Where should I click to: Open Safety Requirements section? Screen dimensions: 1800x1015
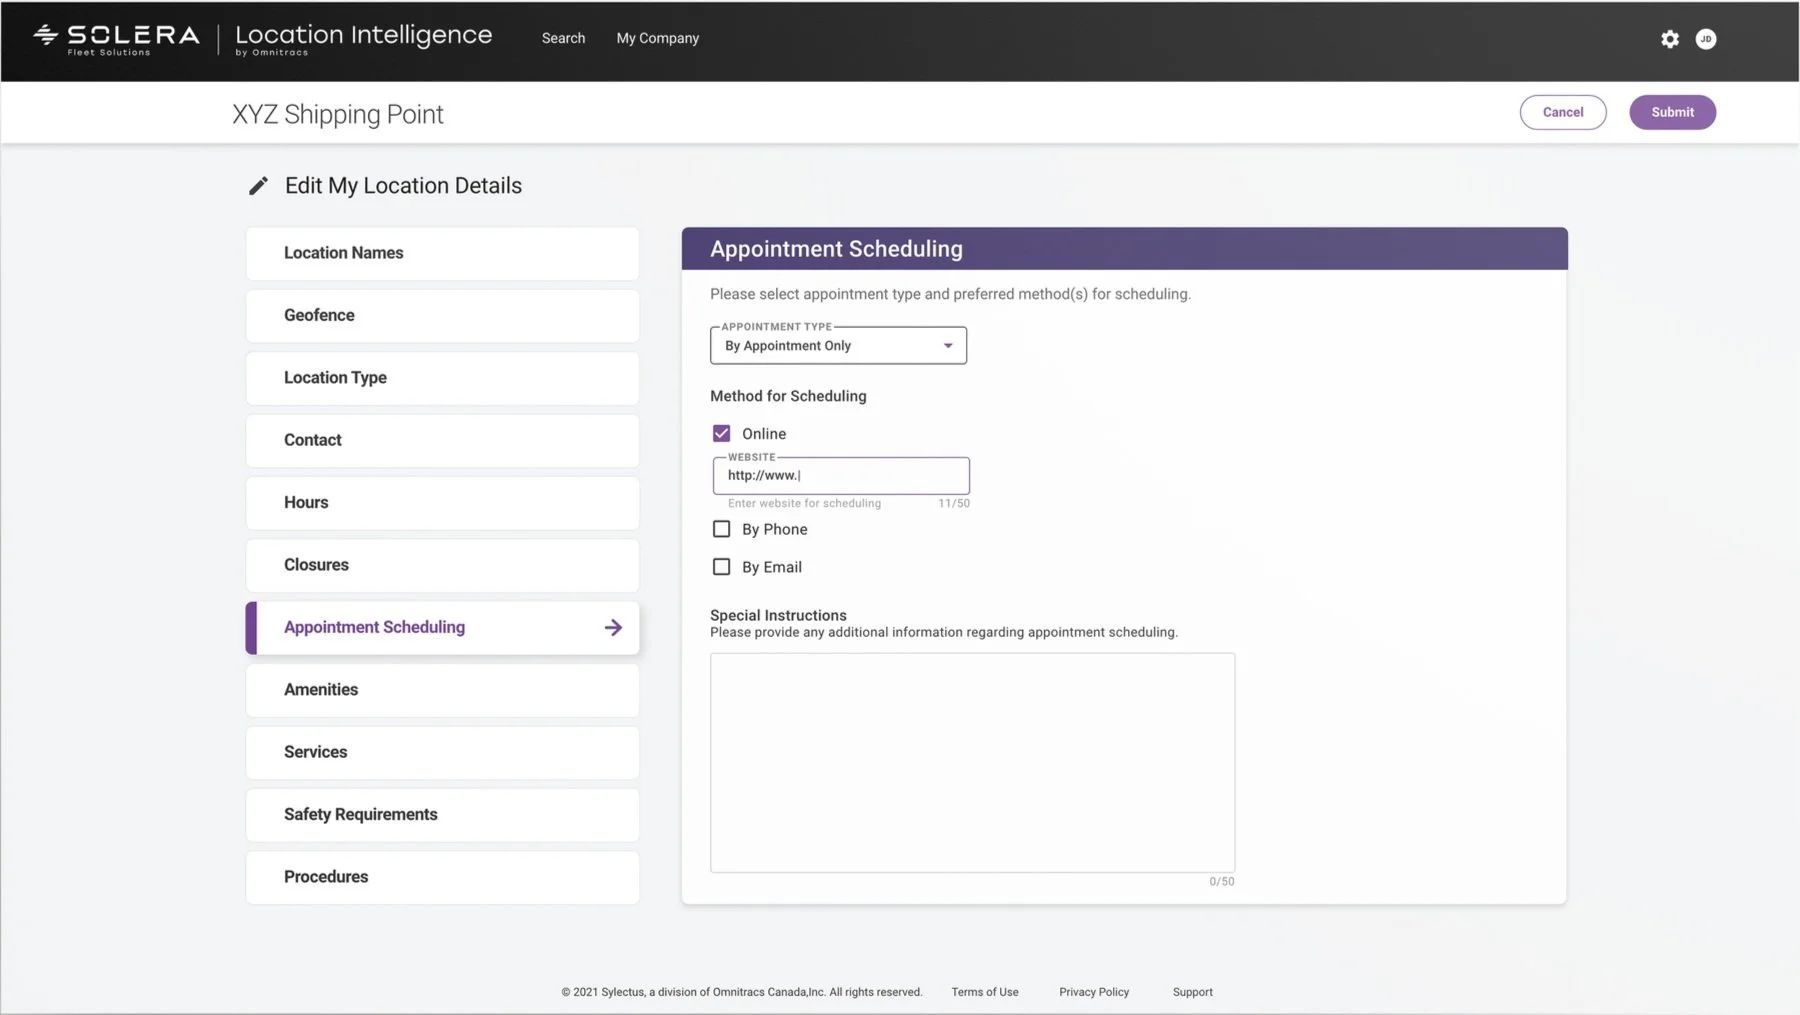click(x=442, y=815)
